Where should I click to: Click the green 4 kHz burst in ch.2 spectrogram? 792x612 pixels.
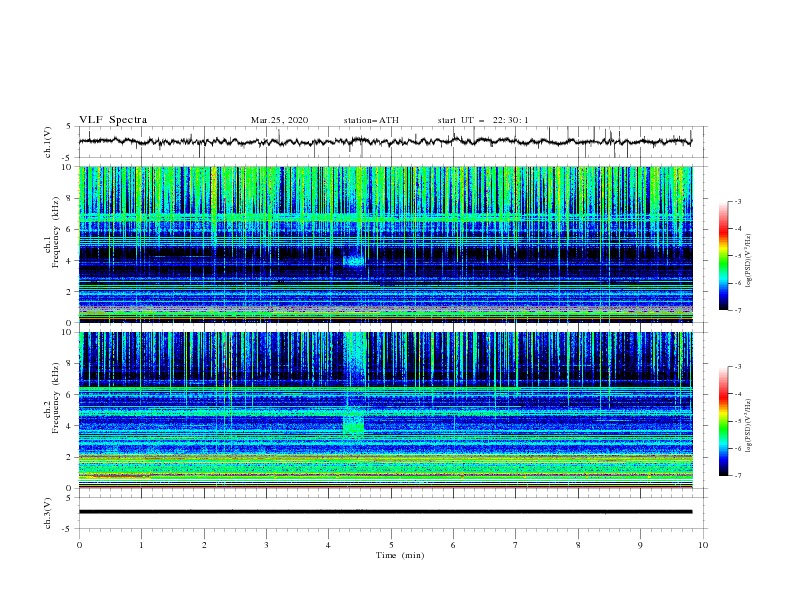(x=354, y=424)
